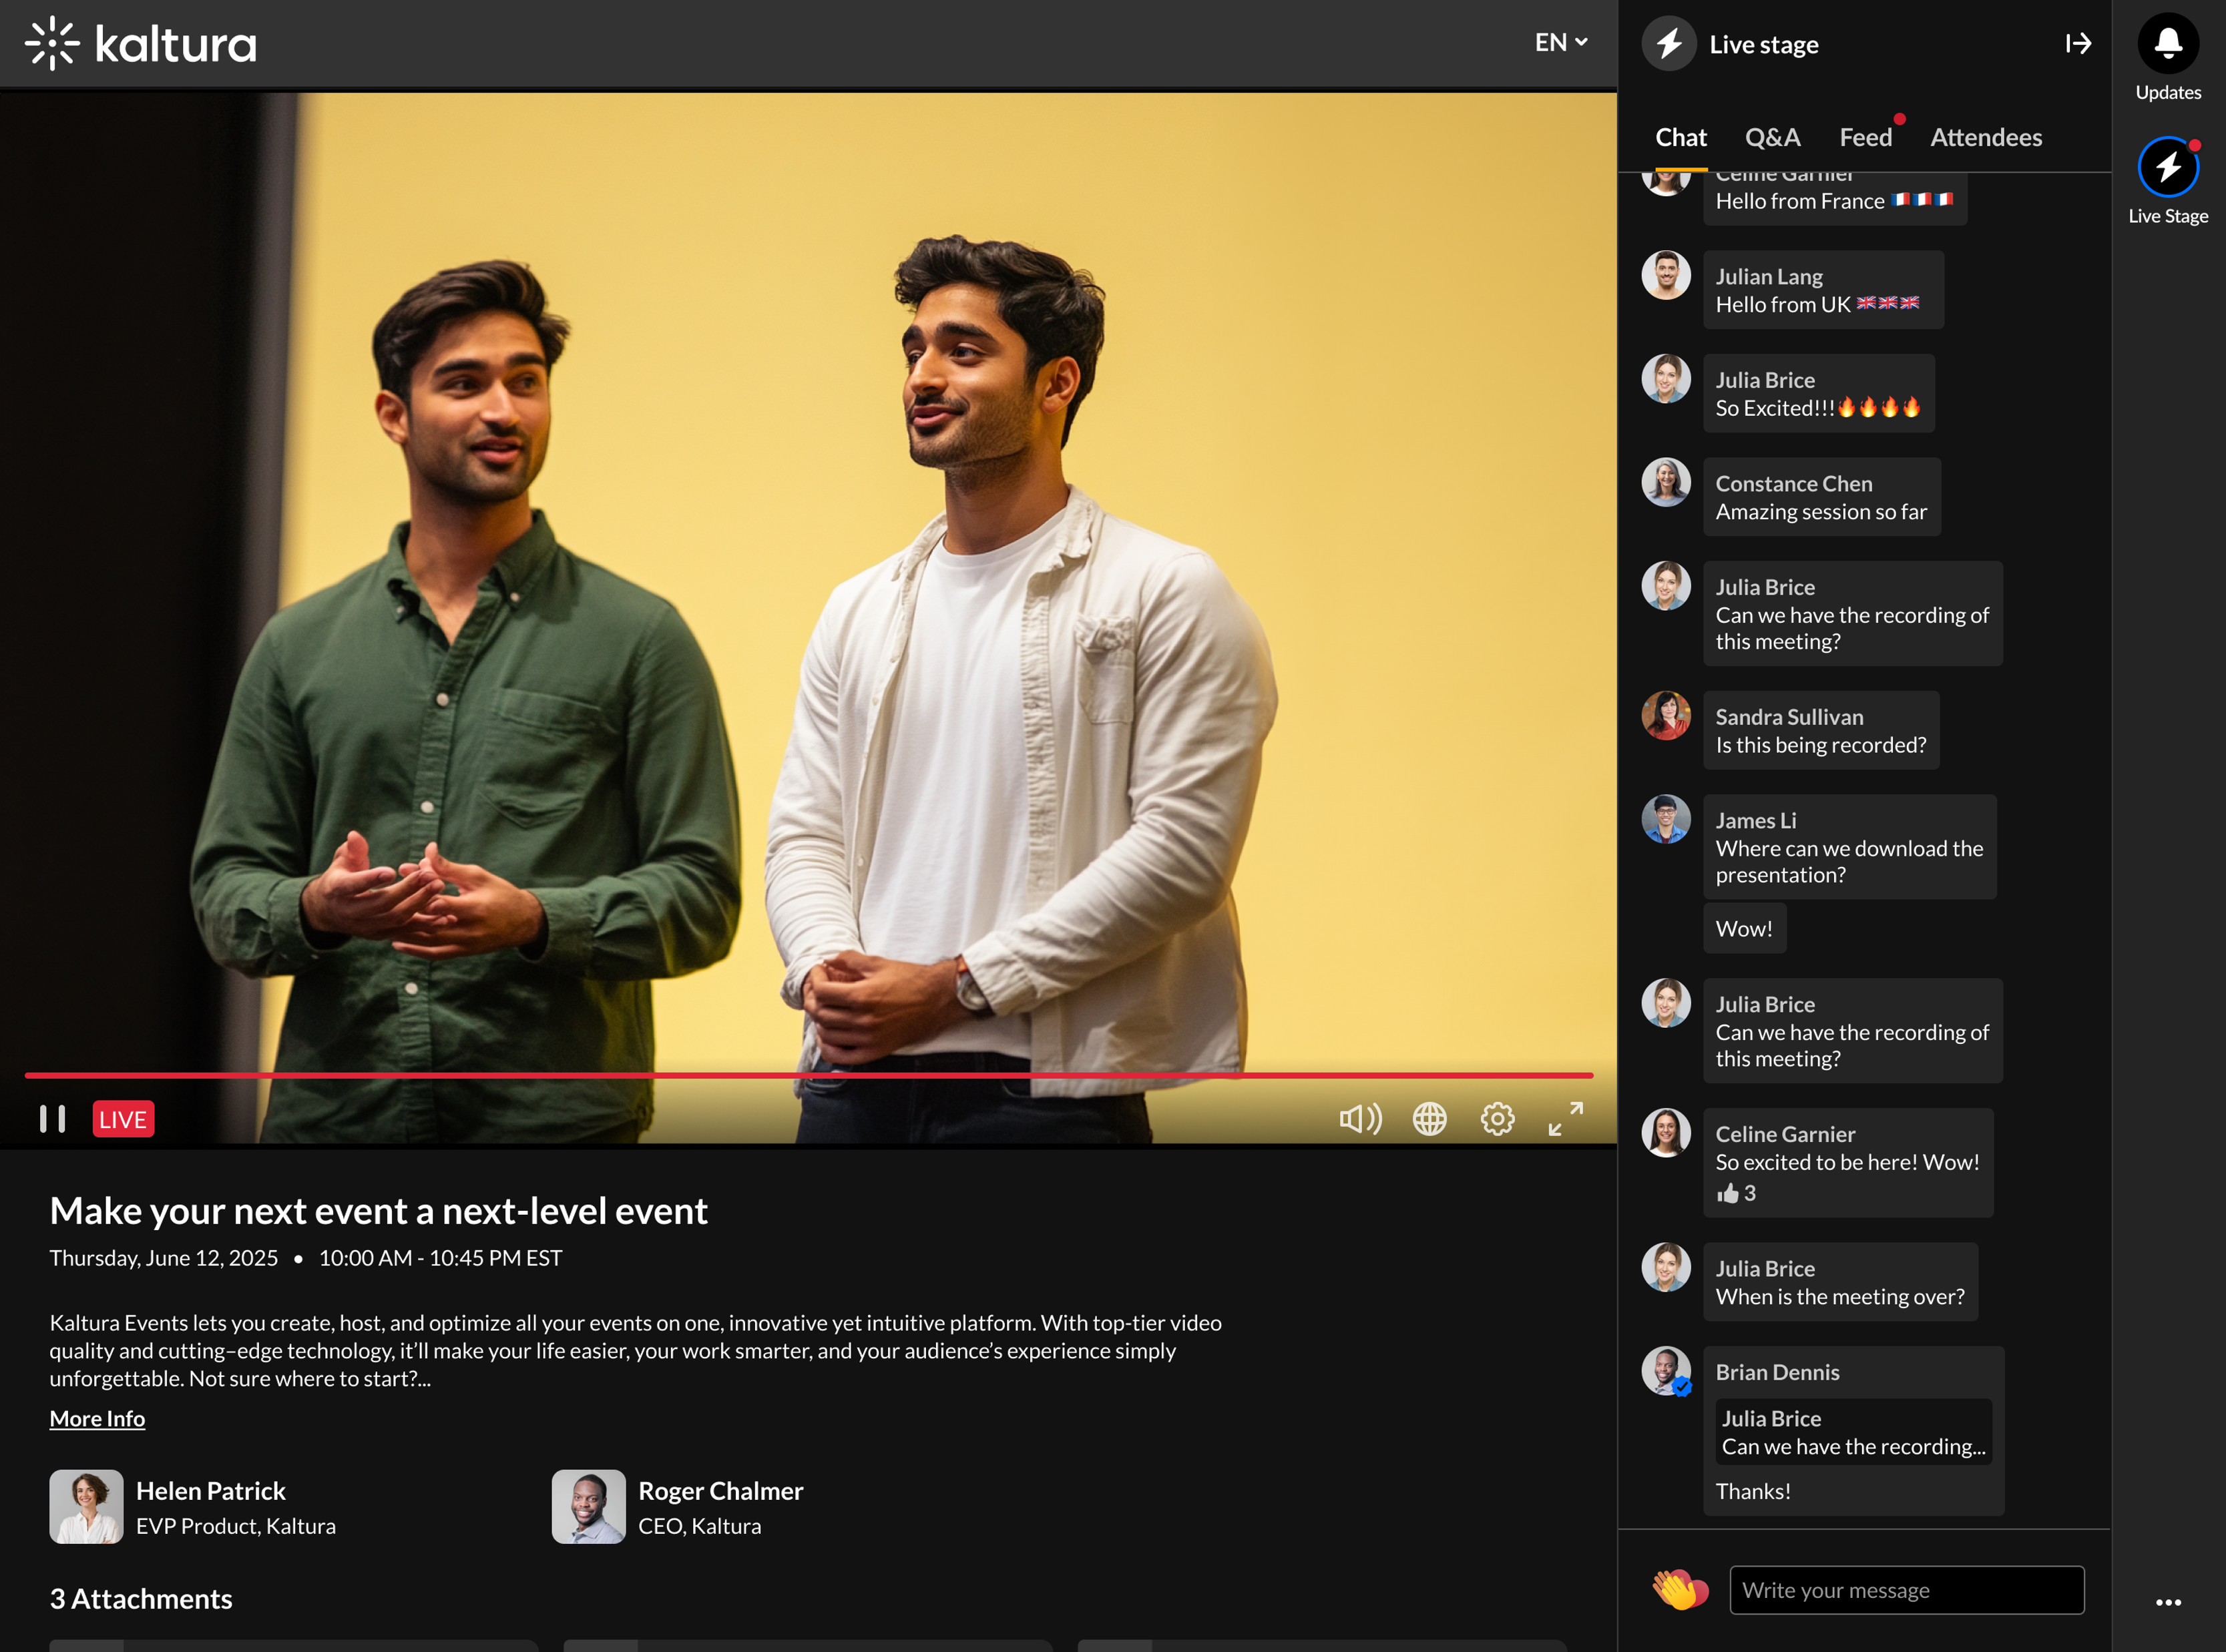Enter fullscreen video mode
This screenshot has height=1652, width=2226.
tap(1565, 1119)
